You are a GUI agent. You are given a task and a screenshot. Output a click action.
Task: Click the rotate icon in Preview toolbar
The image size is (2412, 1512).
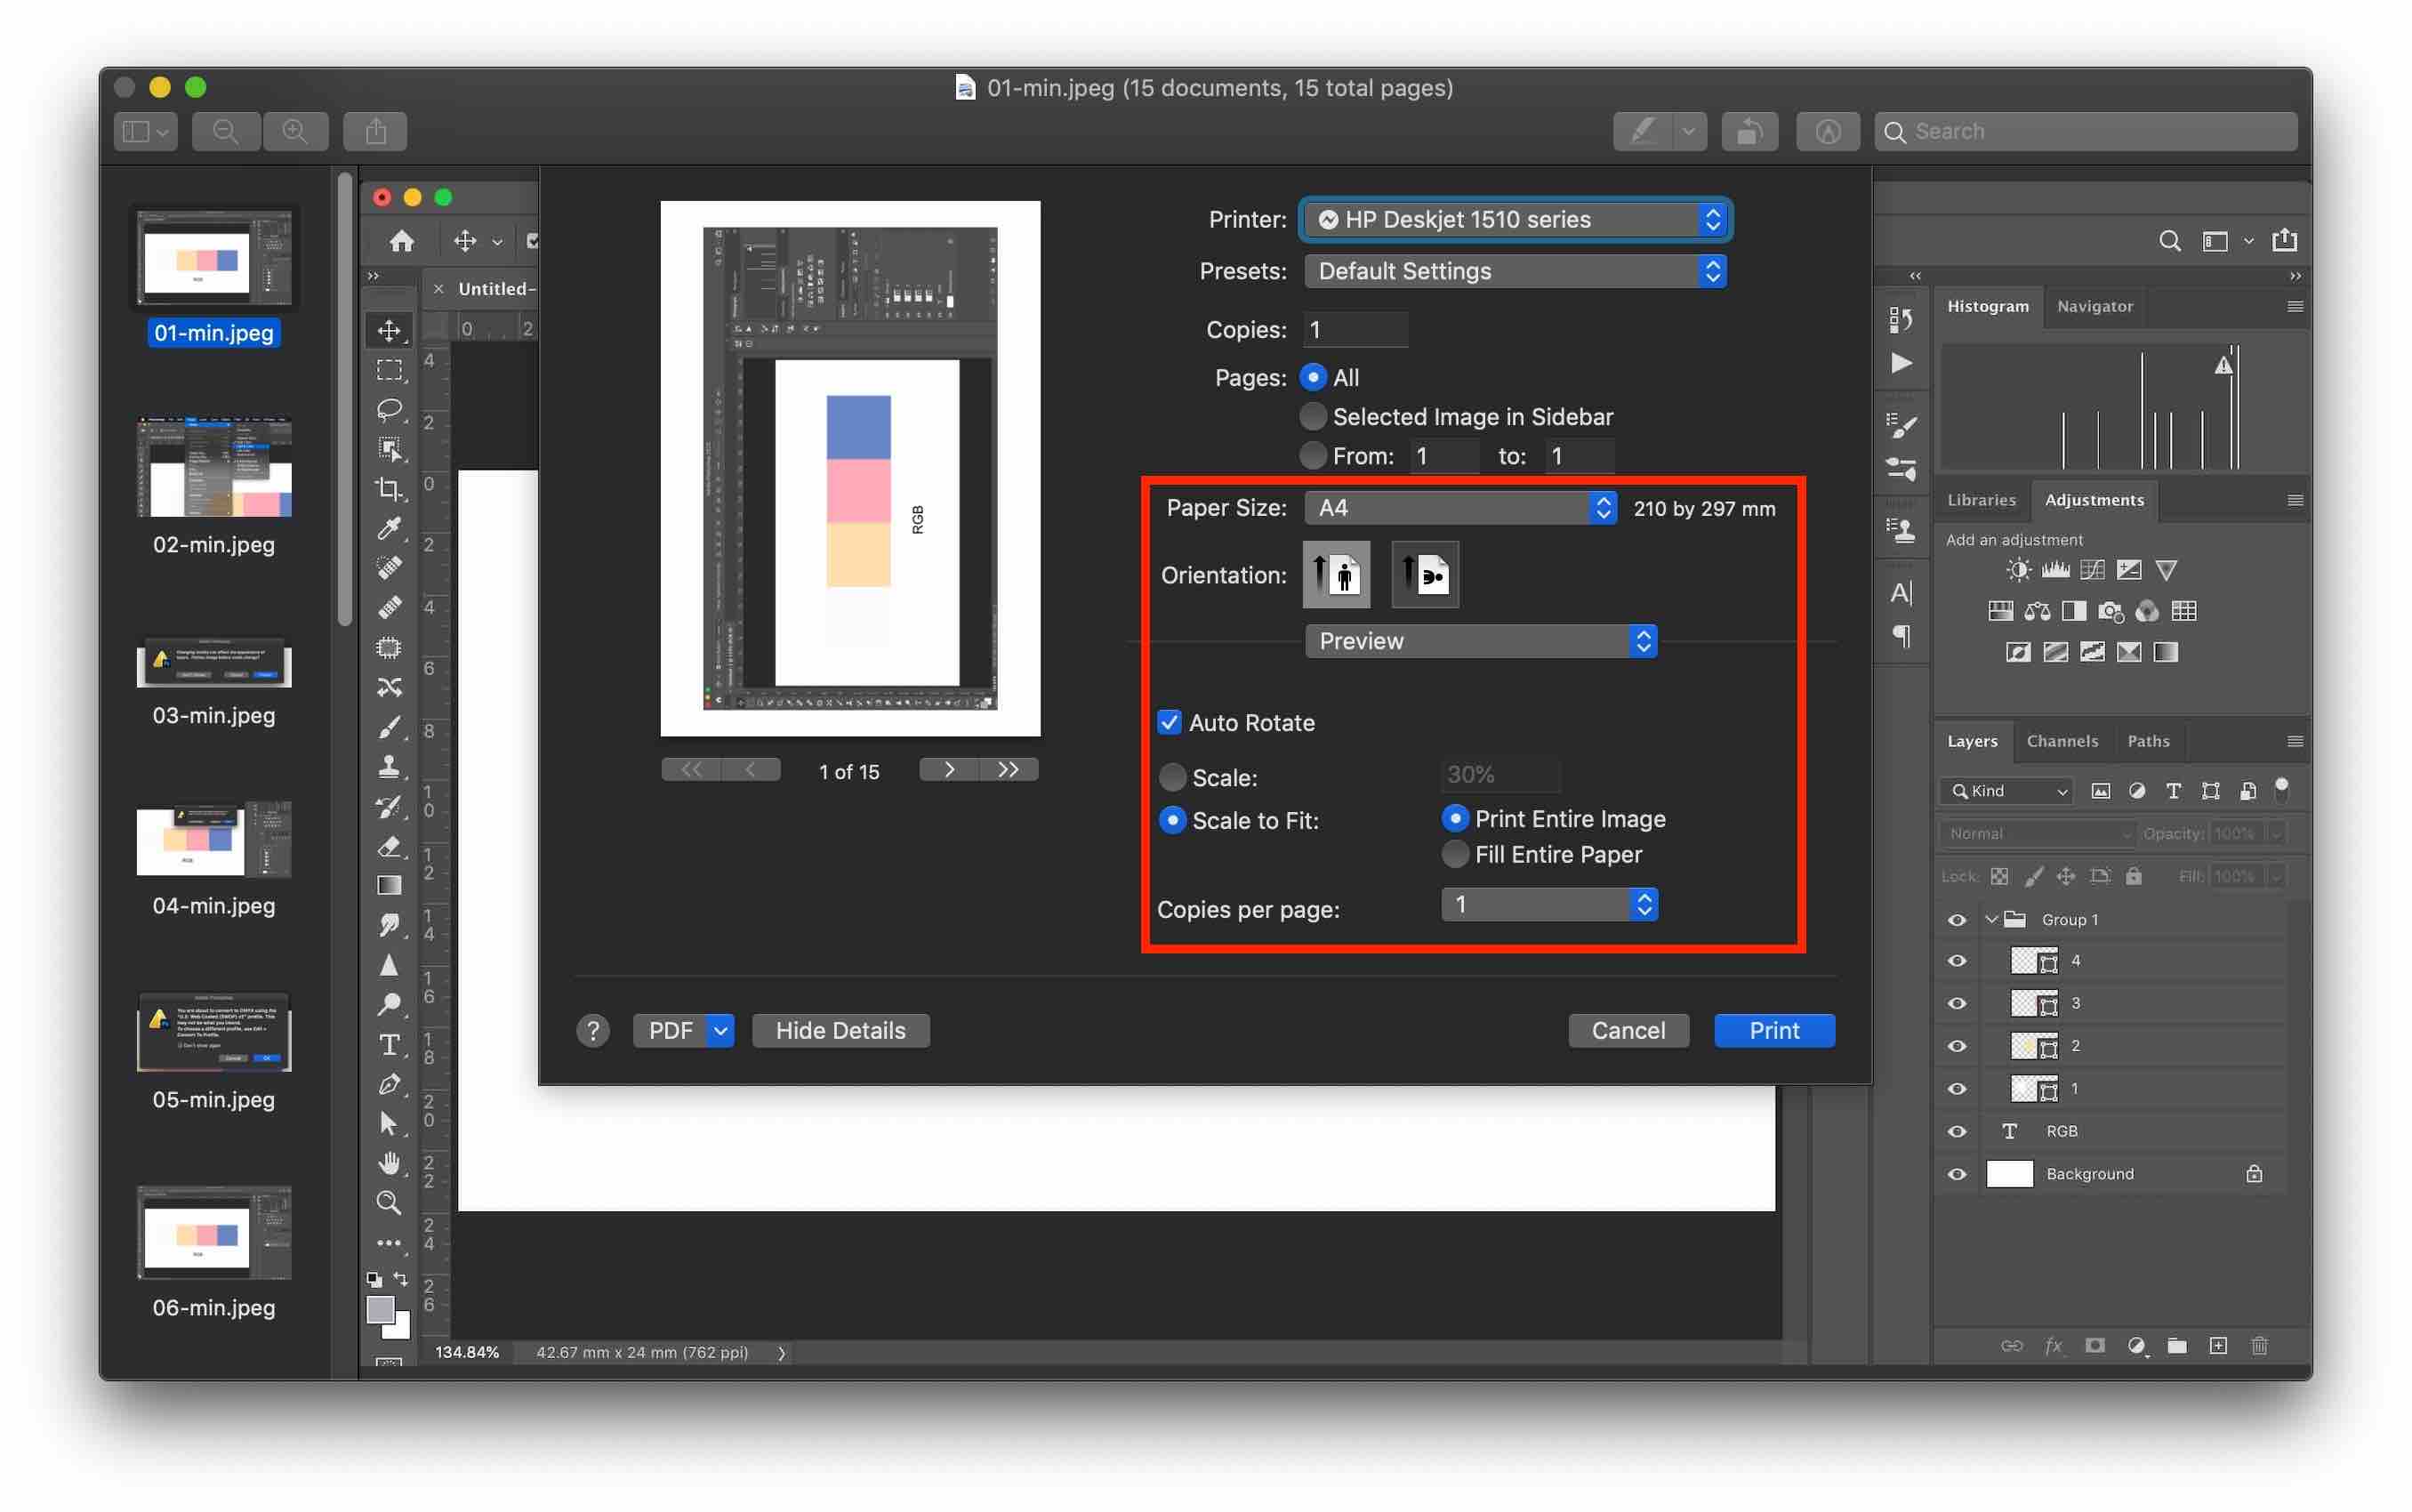tap(1749, 131)
